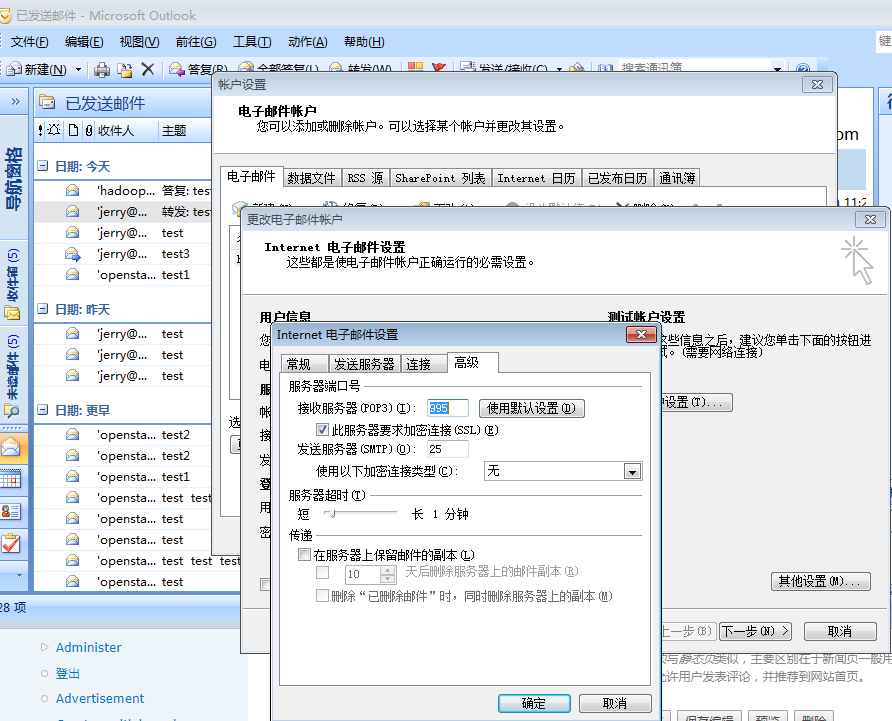Open the Tasks navigation button
Screen dimensions: 892x721
click(x=11, y=544)
